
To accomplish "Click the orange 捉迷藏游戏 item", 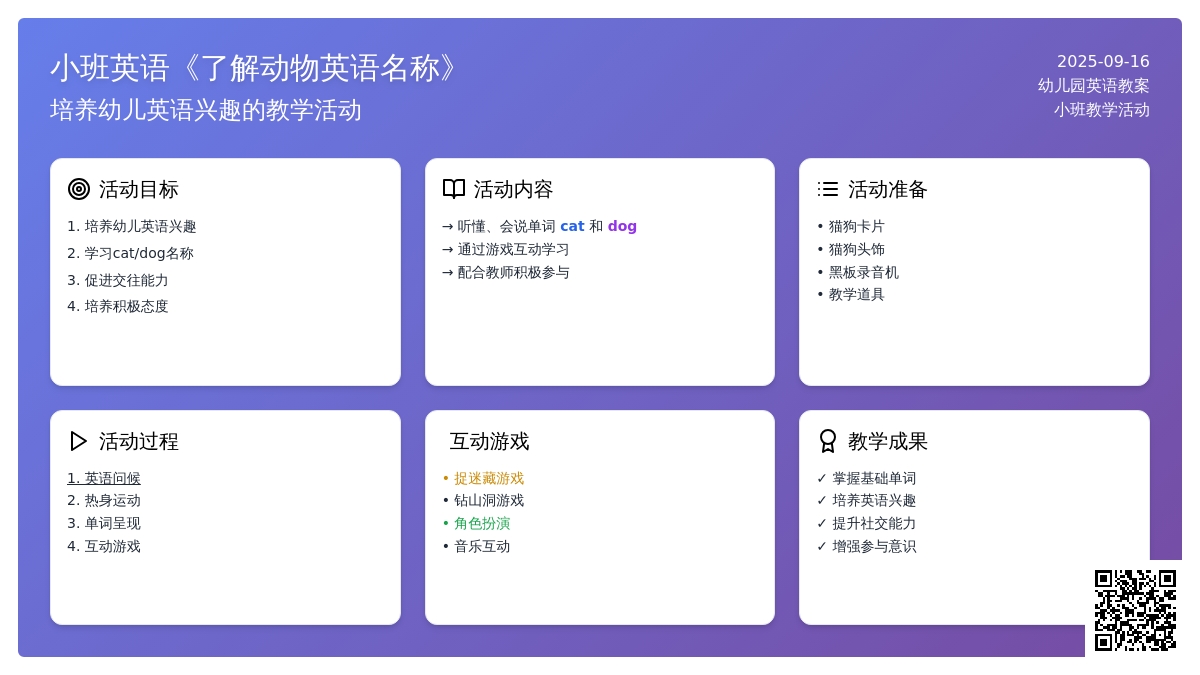I will point(488,478).
